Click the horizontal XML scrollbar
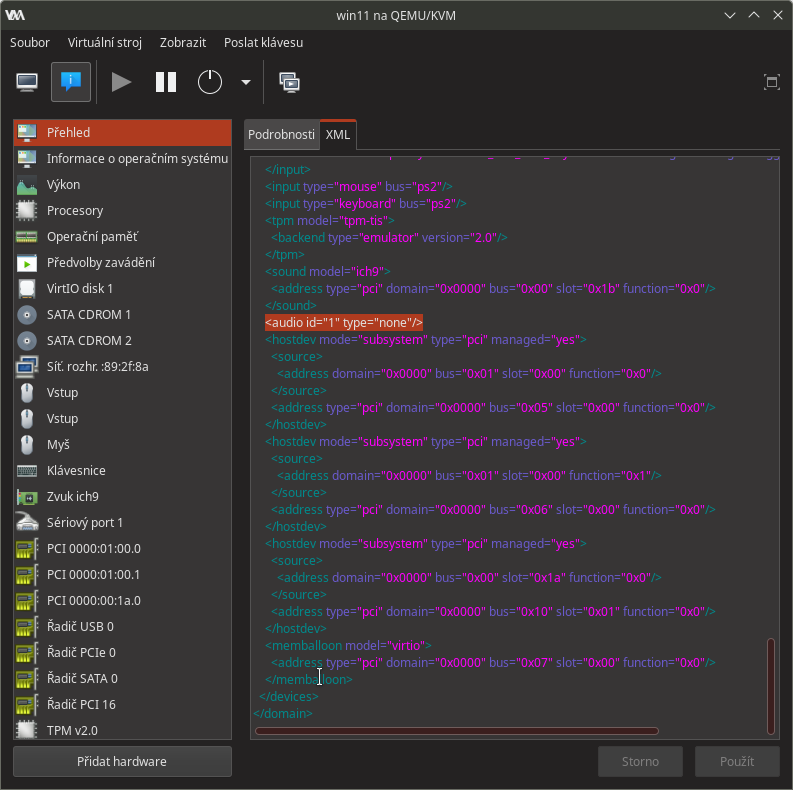The image size is (793, 790). pyautogui.click(x=457, y=731)
